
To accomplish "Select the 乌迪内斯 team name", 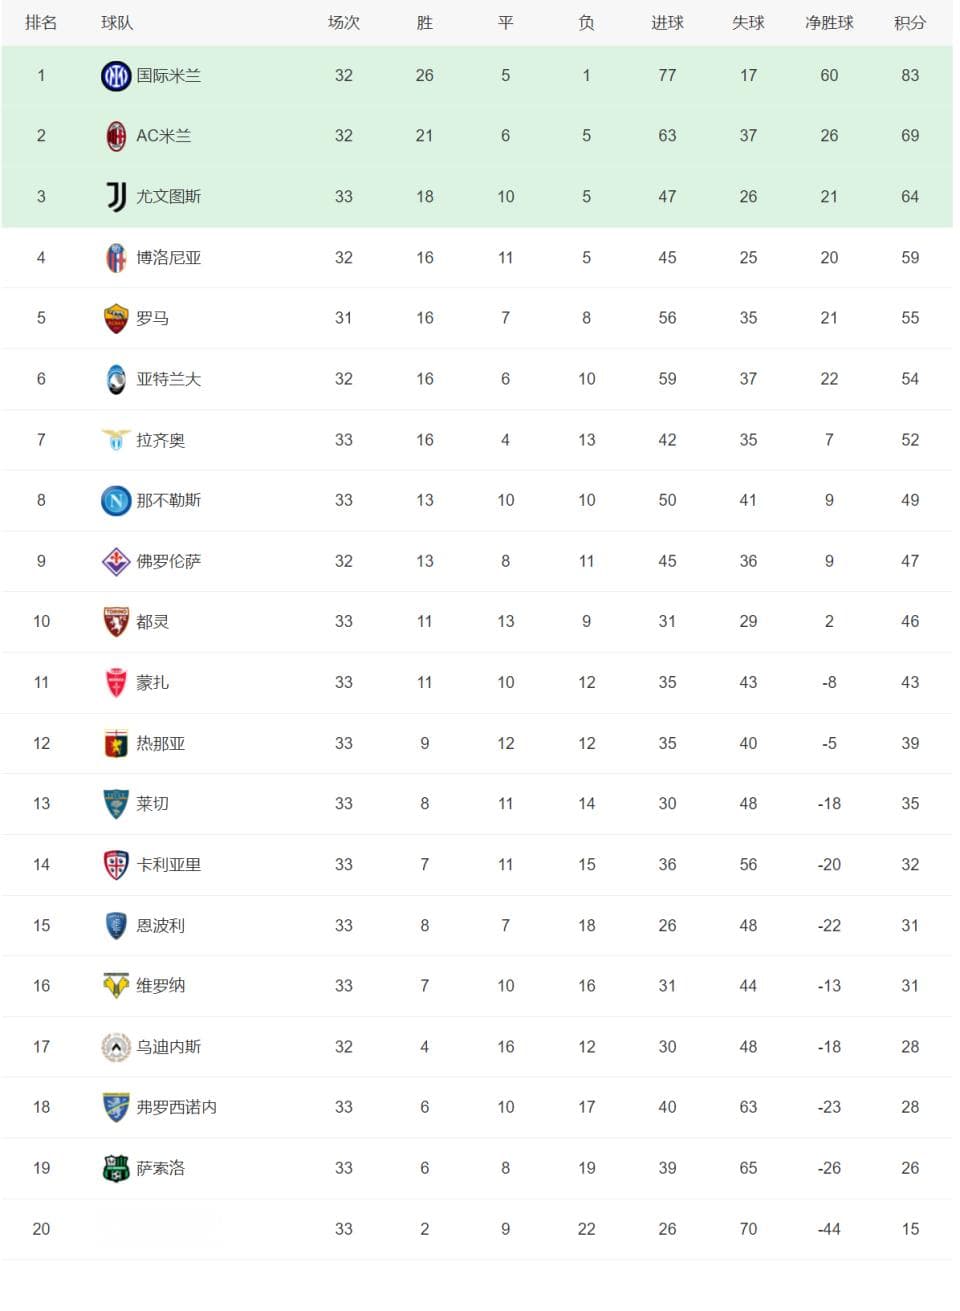I will click(x=169, y=1046).
